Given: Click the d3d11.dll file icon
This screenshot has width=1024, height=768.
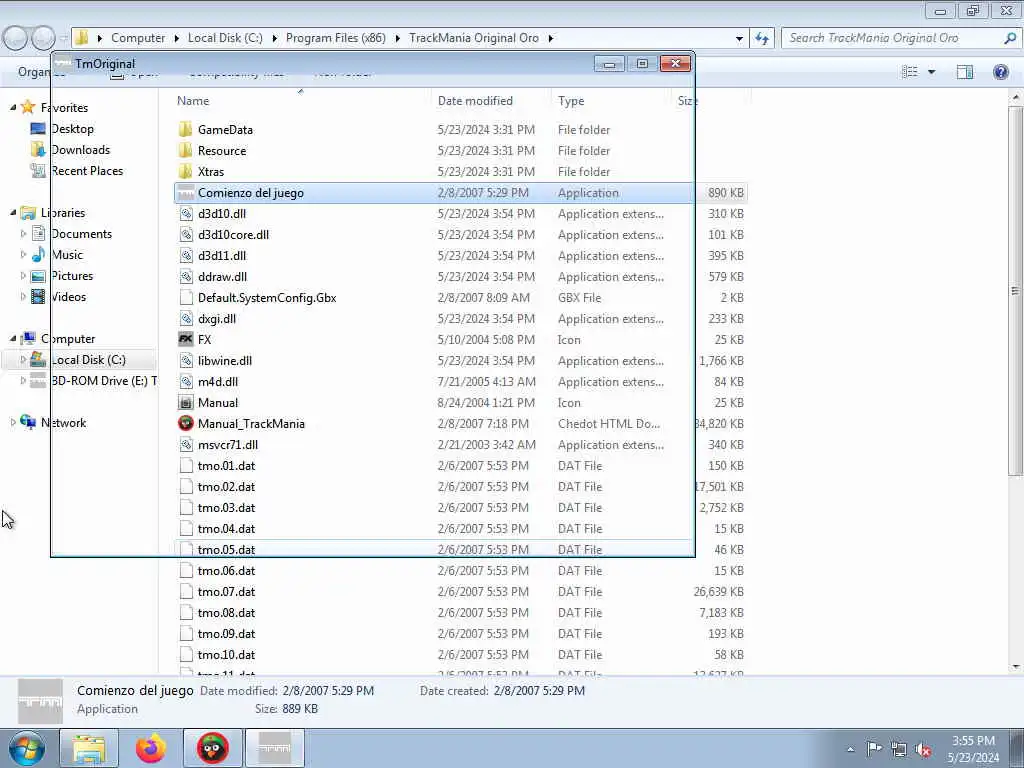Looking at the screenshot, I should tap(186, 255).
